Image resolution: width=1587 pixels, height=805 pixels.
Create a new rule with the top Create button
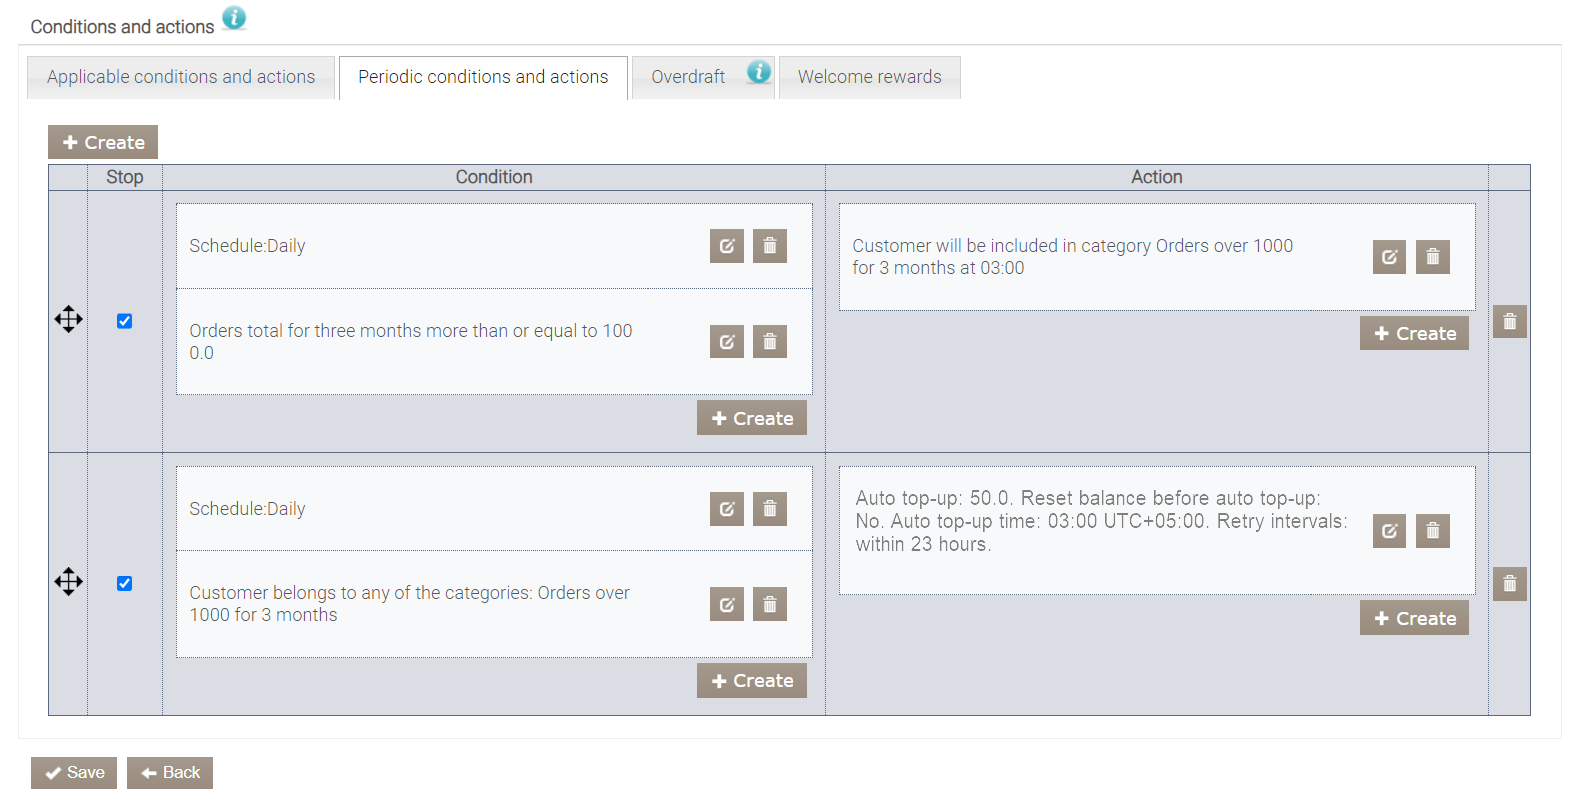[103, 142]
